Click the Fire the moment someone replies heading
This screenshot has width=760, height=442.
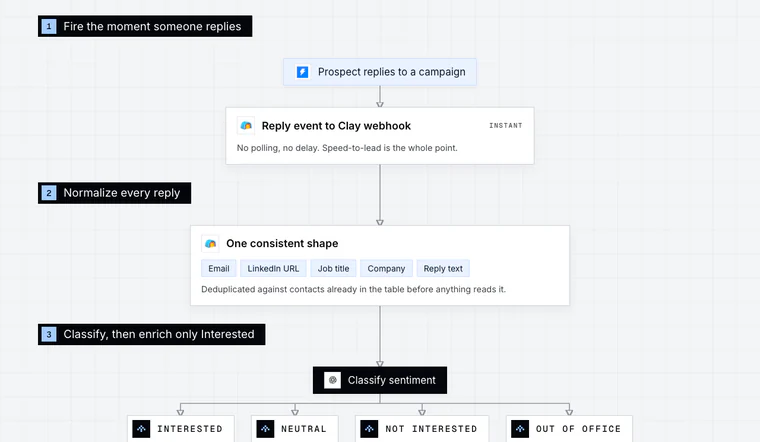145,26
